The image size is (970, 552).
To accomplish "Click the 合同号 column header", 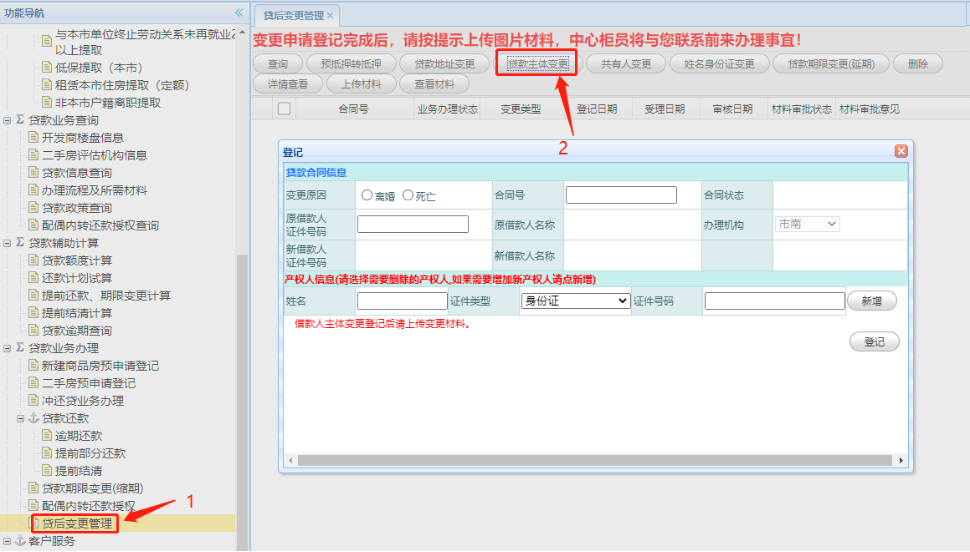I will [x=353, y=109].
